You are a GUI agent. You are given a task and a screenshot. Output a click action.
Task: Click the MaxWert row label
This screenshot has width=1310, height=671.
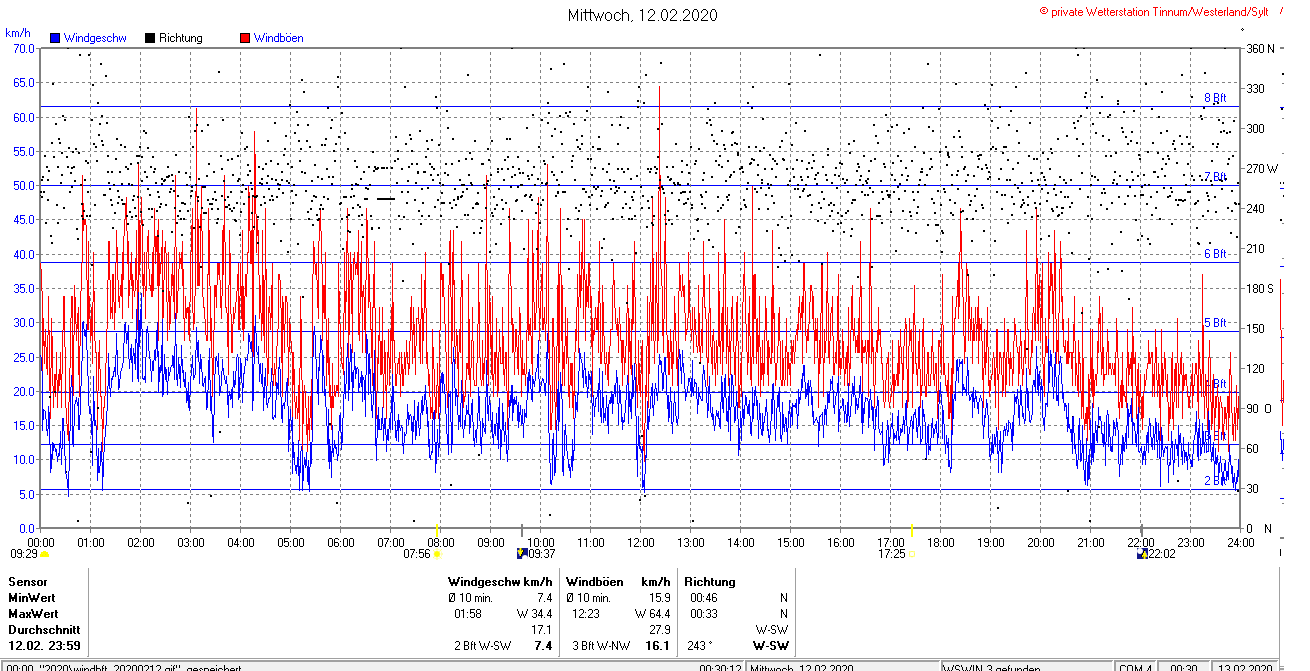[x=35, y=613]
